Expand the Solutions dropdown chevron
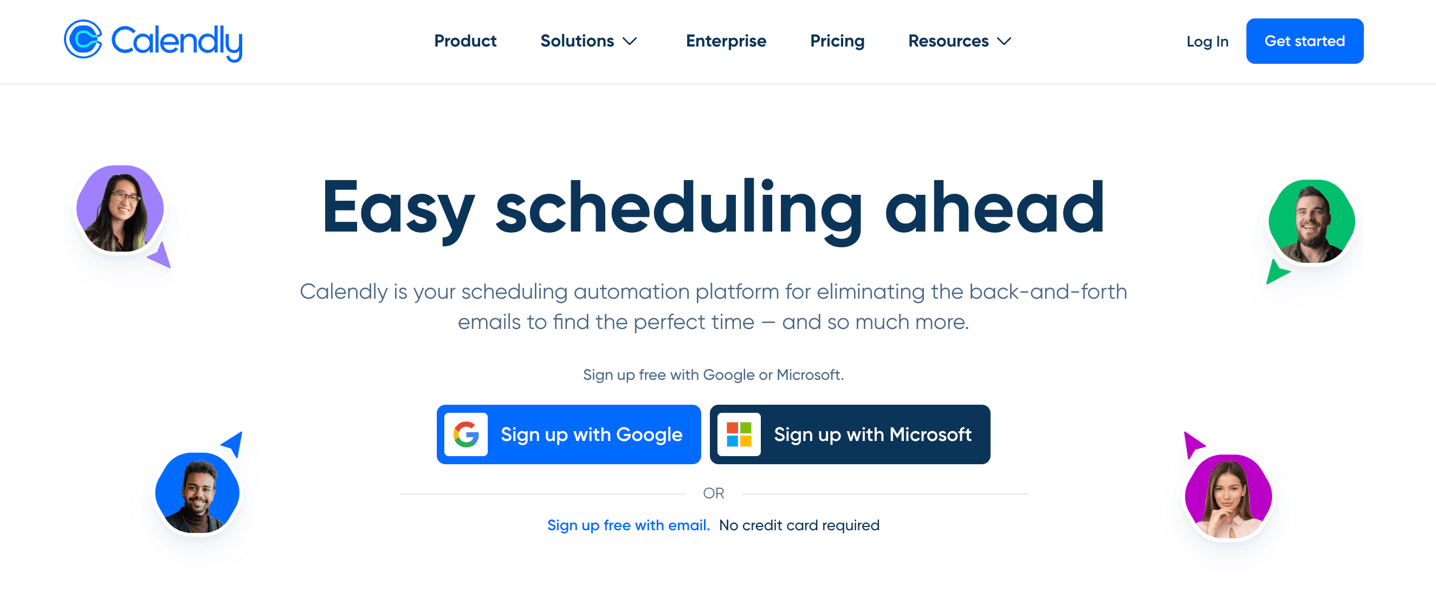The width and height of the screenshot is (1436, 593). tap(630, 41)
